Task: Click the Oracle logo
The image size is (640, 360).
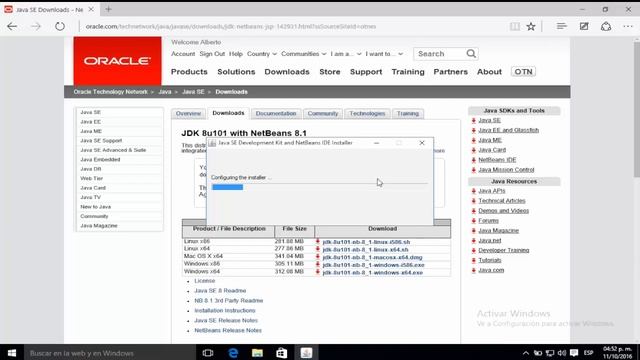Action: click(x=118, y=61)
